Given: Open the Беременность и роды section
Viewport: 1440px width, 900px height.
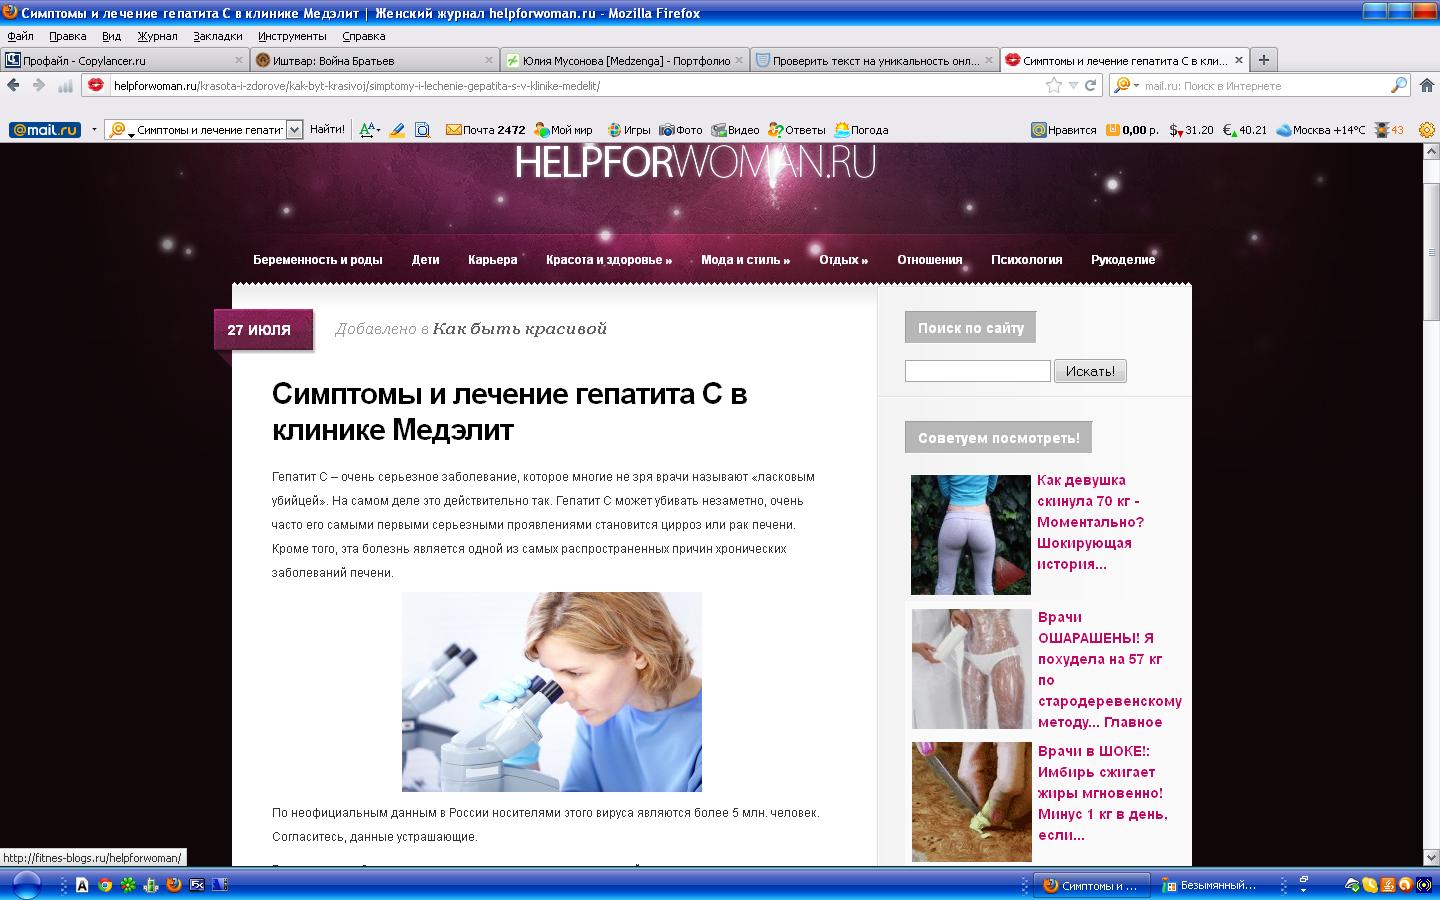Looking at the screenshot, I should point(318,260).
